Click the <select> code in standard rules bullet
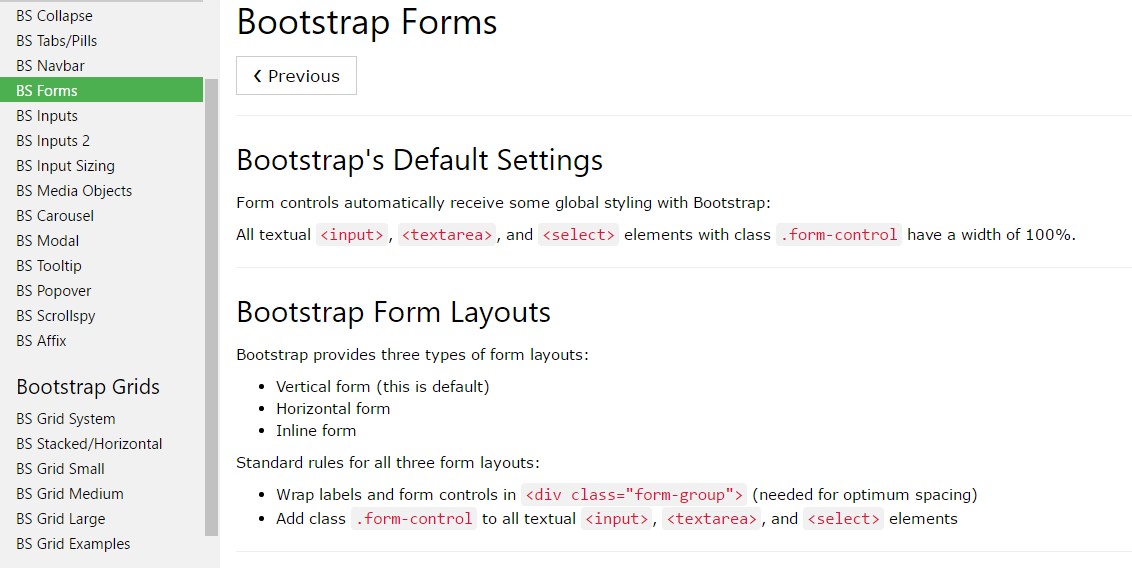This screenshot has width=1132, height=568. click(843, 518)
